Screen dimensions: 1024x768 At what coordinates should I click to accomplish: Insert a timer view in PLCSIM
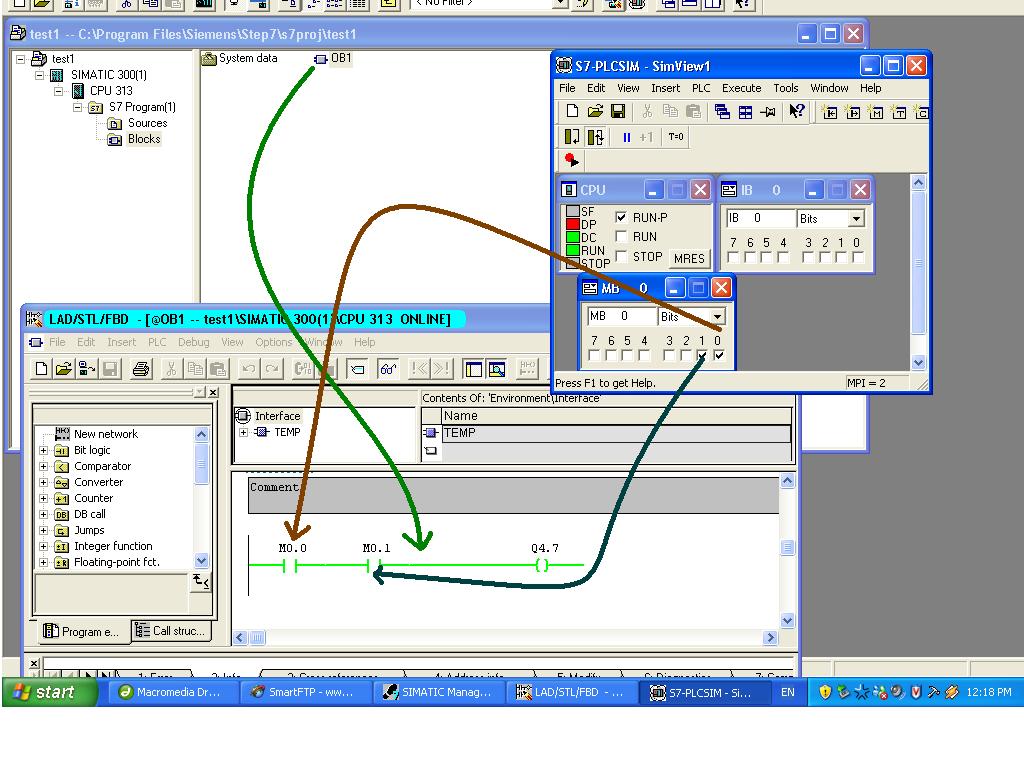click(899, 112)
